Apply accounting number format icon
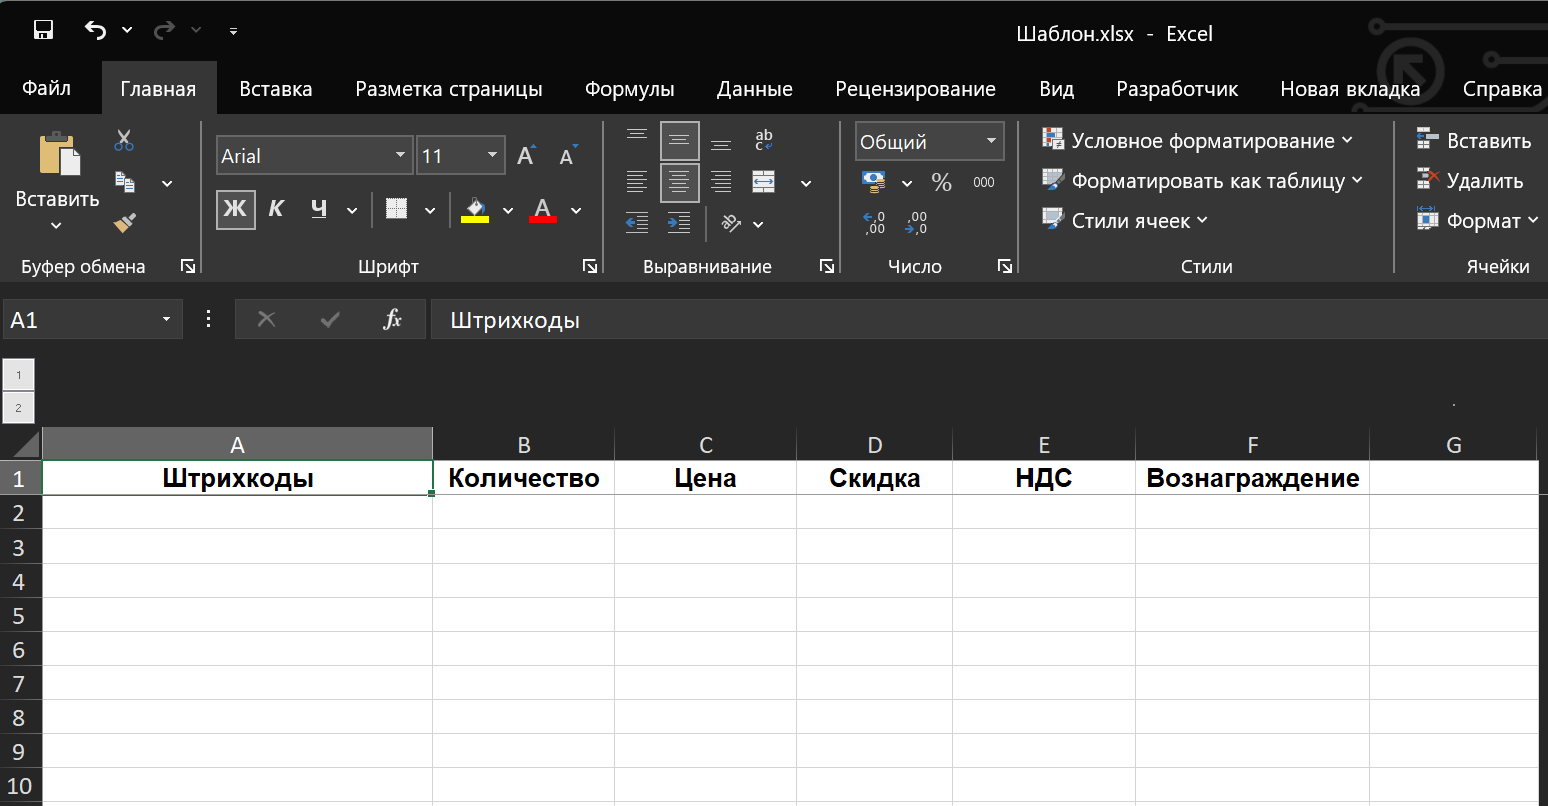Image resolution: width=1548 pixels, height=806 pixels. pyautogui.click(x=874, y=182)
